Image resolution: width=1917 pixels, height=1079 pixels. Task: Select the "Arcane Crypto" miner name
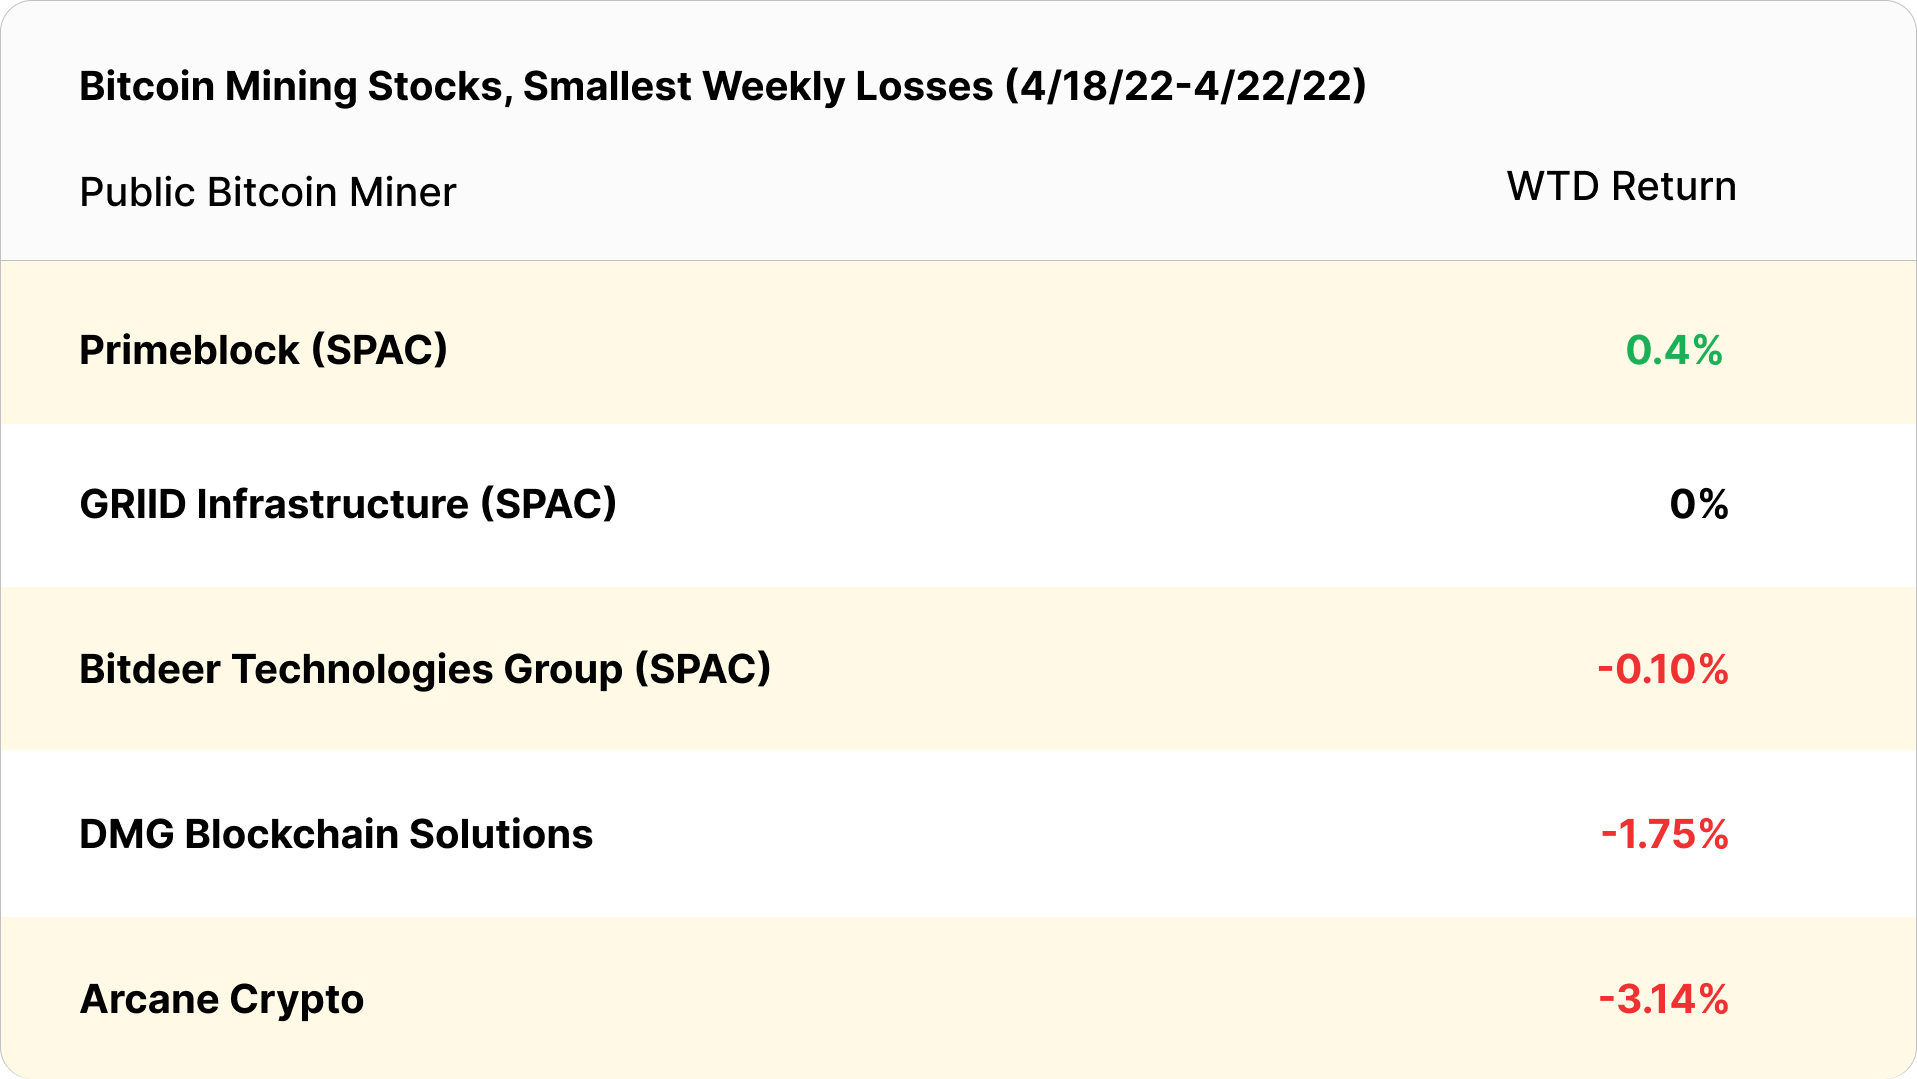[x=221, y=1000]
